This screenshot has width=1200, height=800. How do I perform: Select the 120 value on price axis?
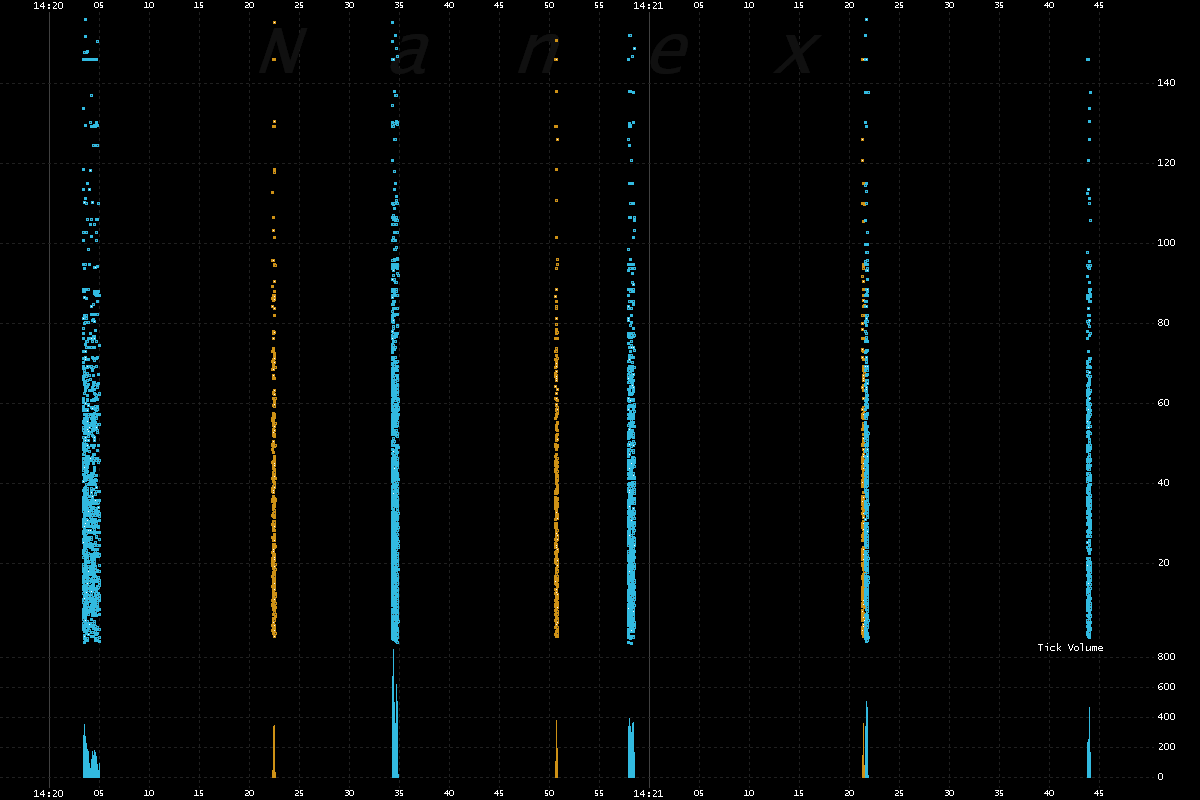pyautogui.click(x=1166, y=163)
